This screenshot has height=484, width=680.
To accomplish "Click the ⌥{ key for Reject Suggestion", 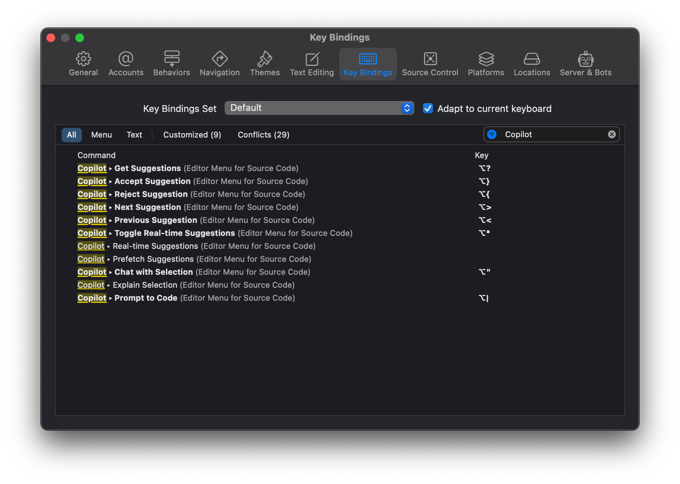I will [484, 194].
